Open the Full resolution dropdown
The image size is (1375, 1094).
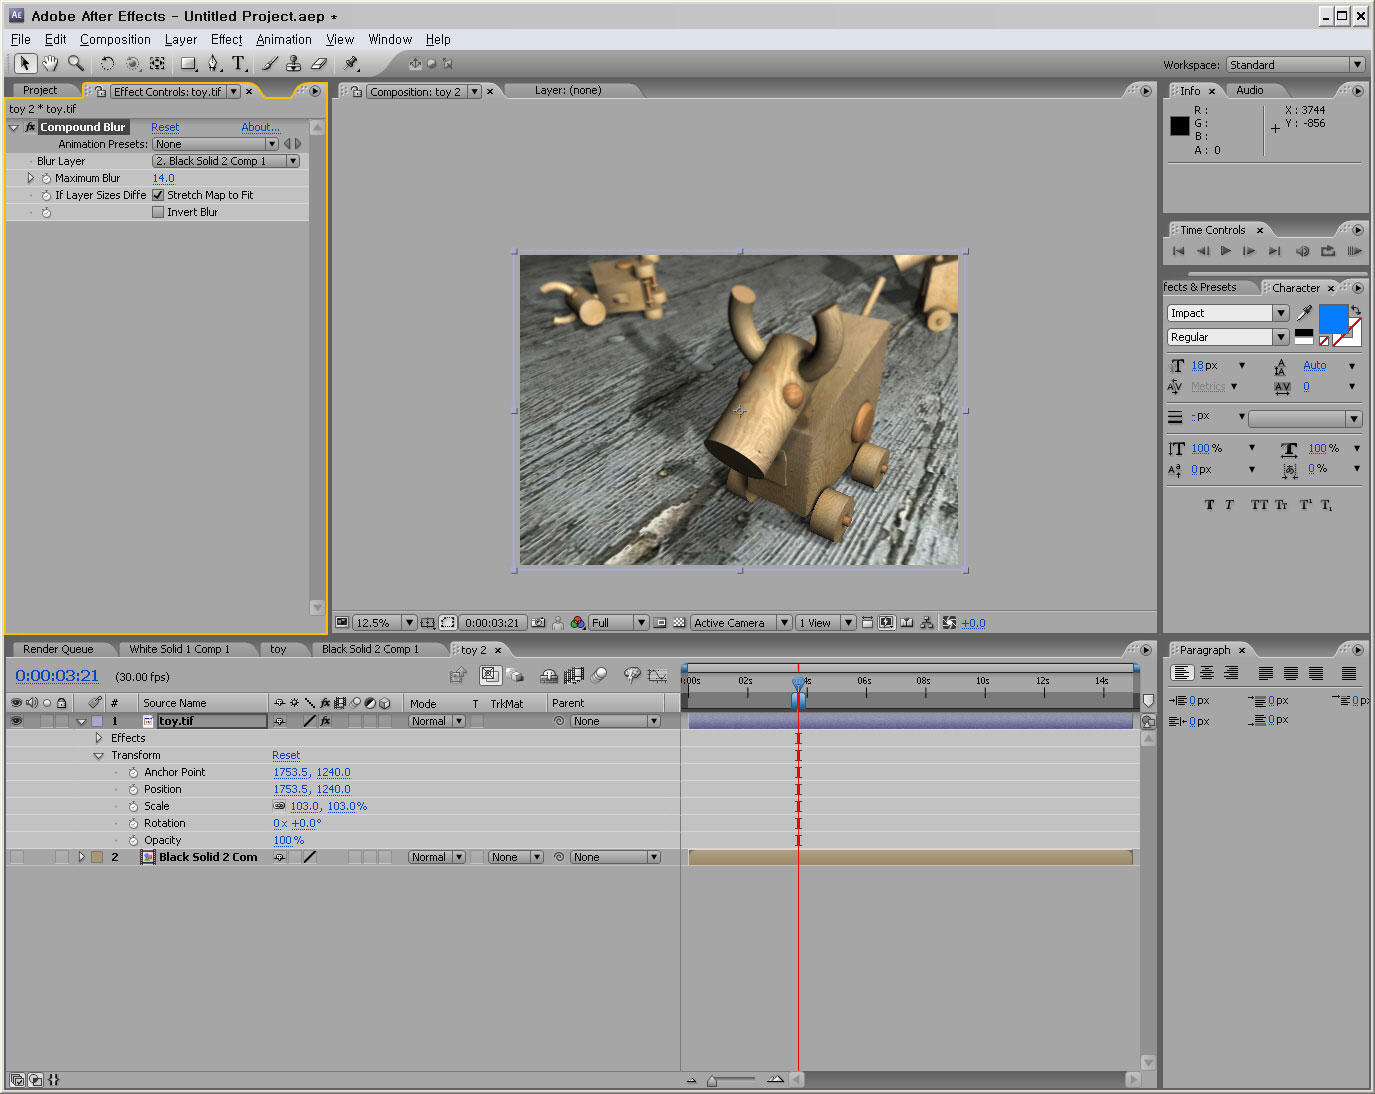coord(618,623)
